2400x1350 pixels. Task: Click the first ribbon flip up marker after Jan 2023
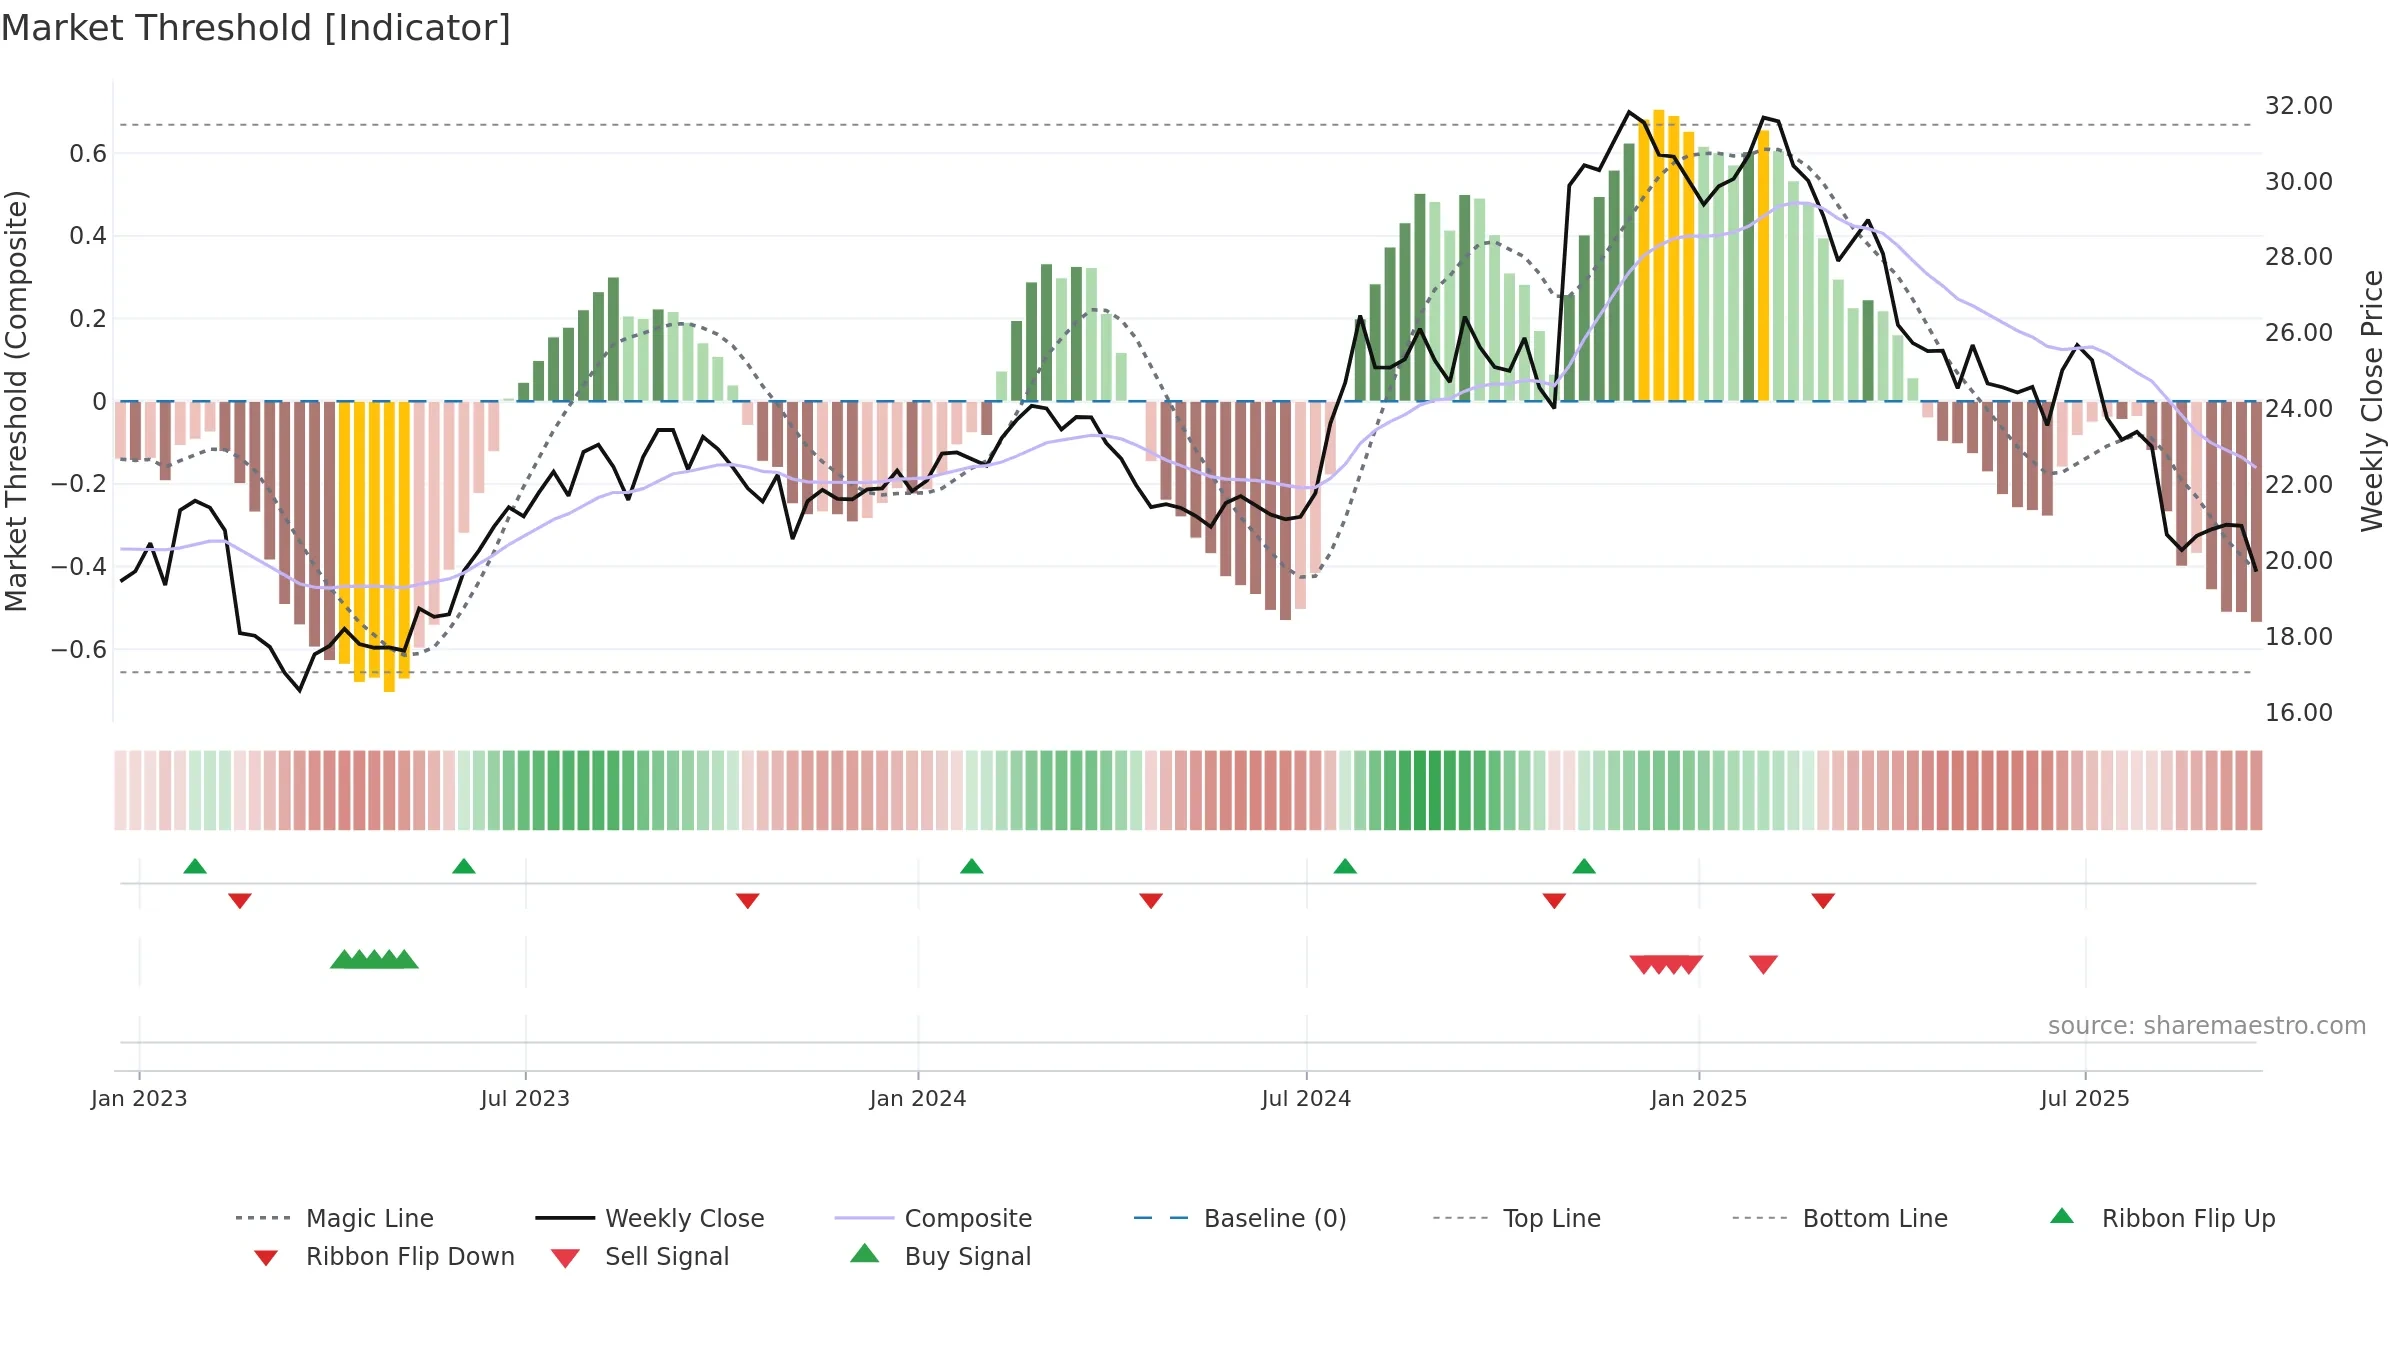pos(195,866)
